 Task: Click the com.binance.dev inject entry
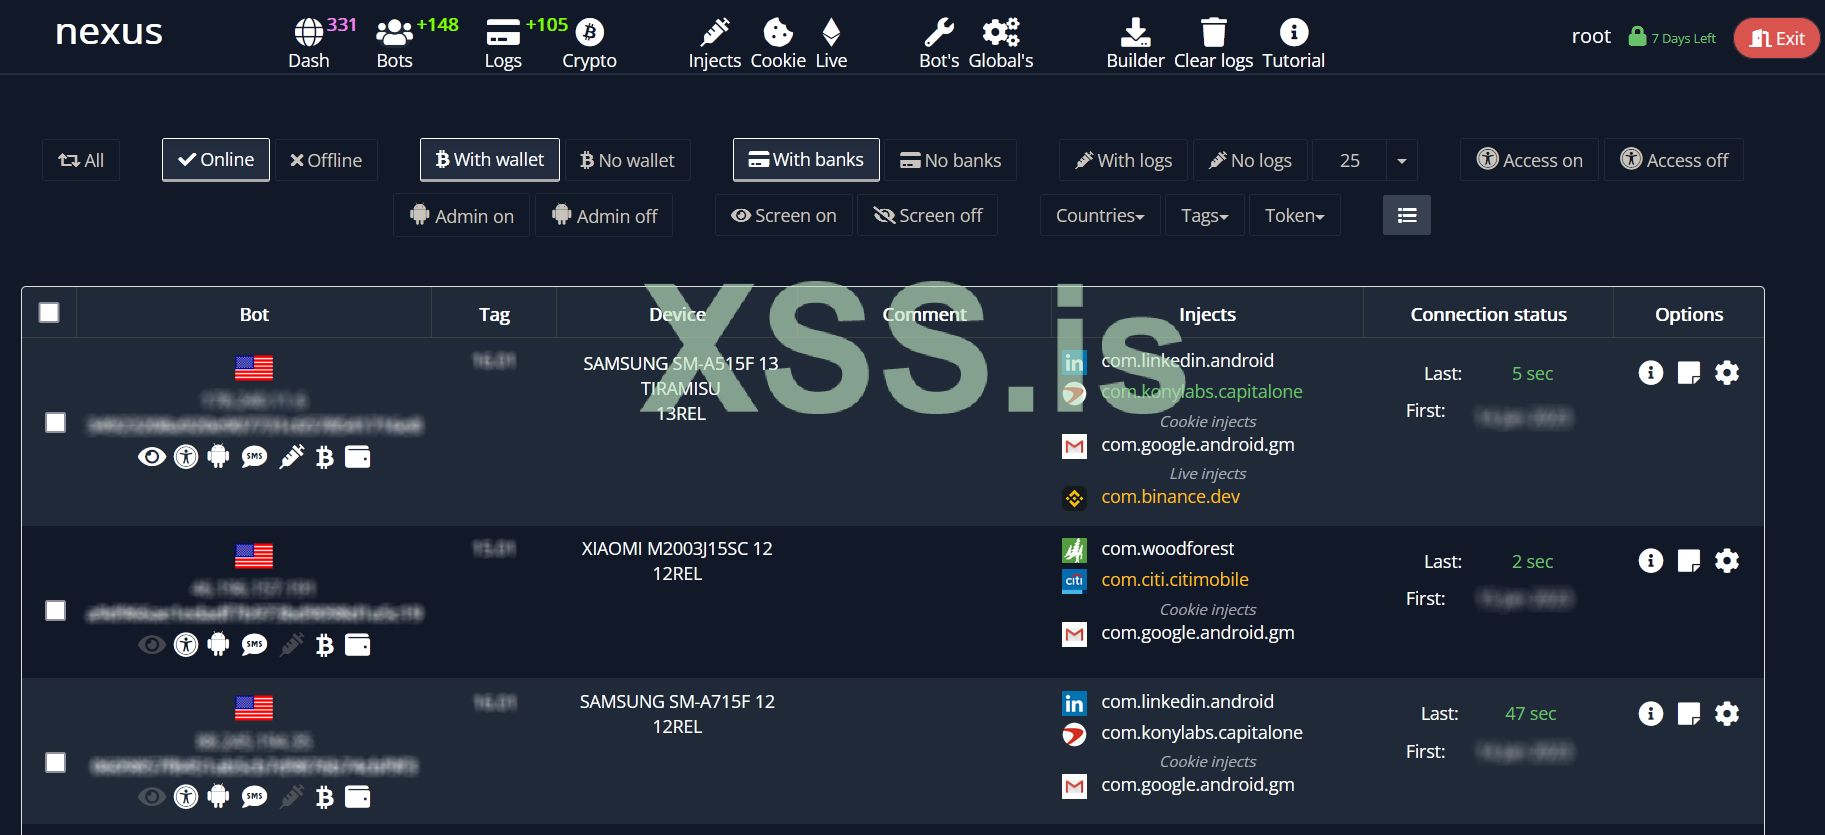click(1171, 497)
